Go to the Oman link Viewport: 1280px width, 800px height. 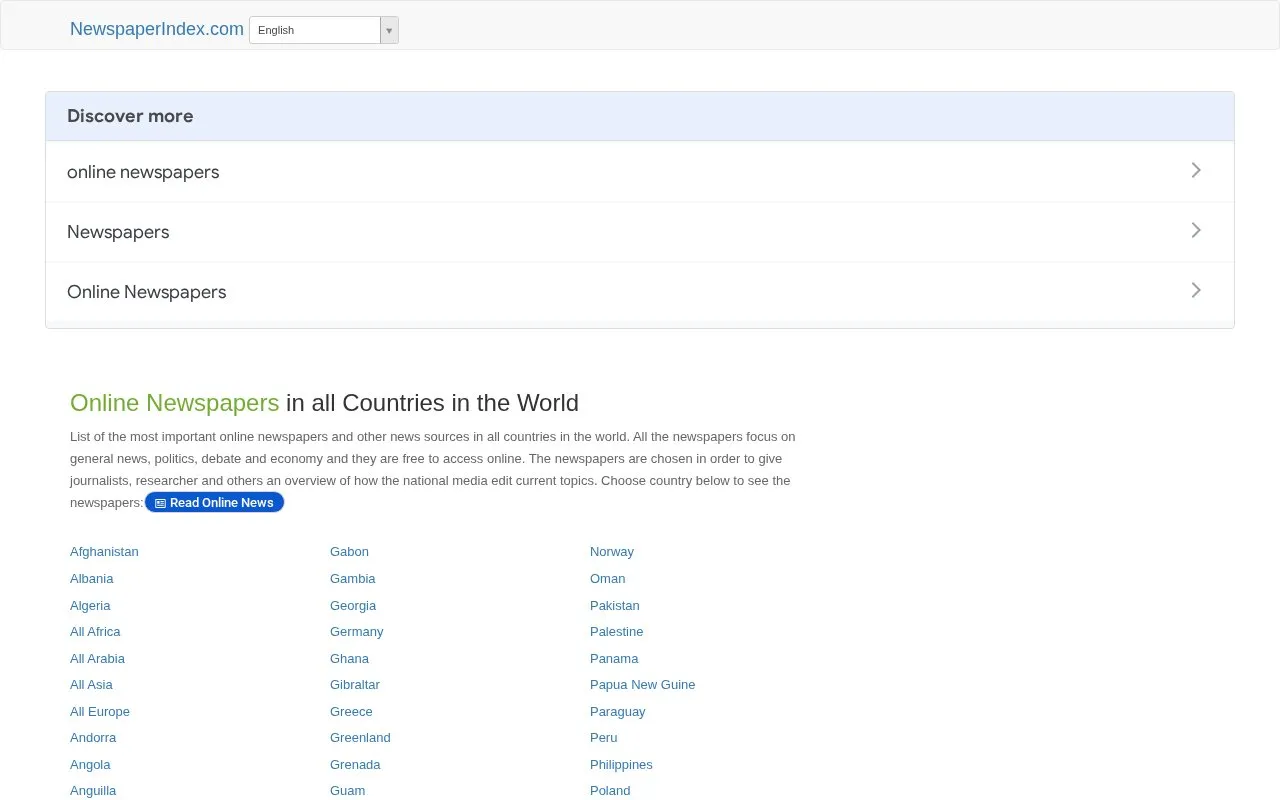click(x=607, y=579)
